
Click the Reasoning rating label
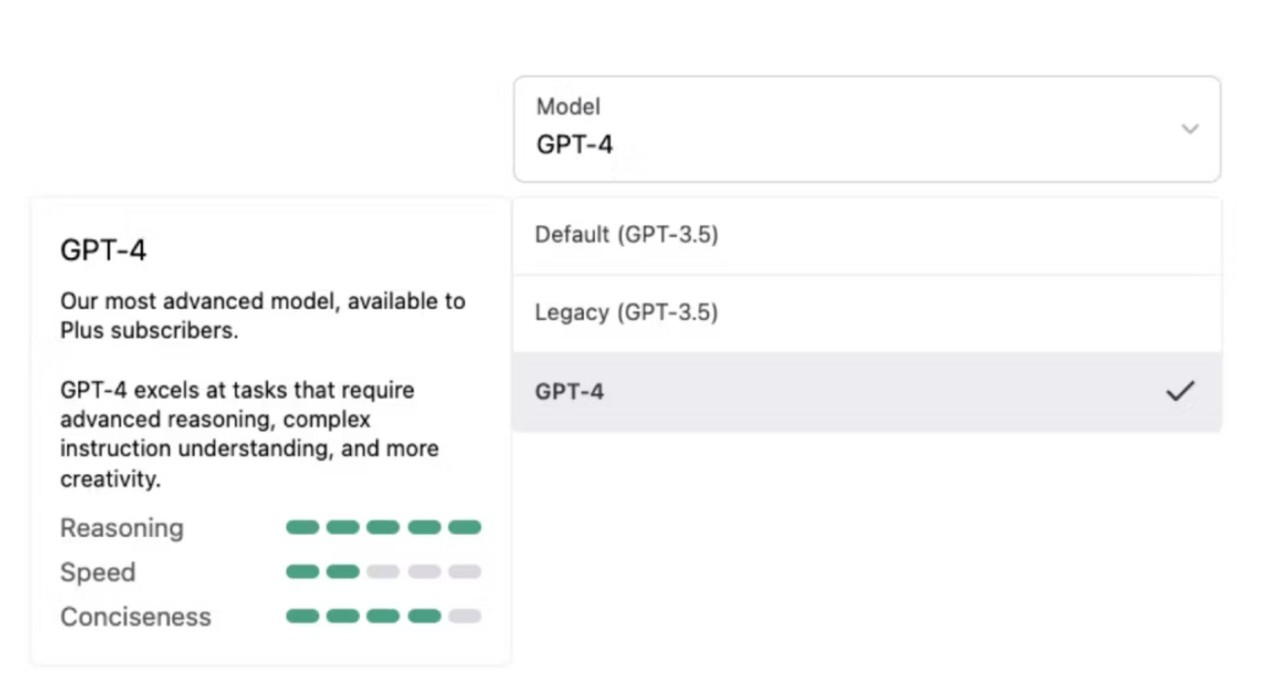122,528
